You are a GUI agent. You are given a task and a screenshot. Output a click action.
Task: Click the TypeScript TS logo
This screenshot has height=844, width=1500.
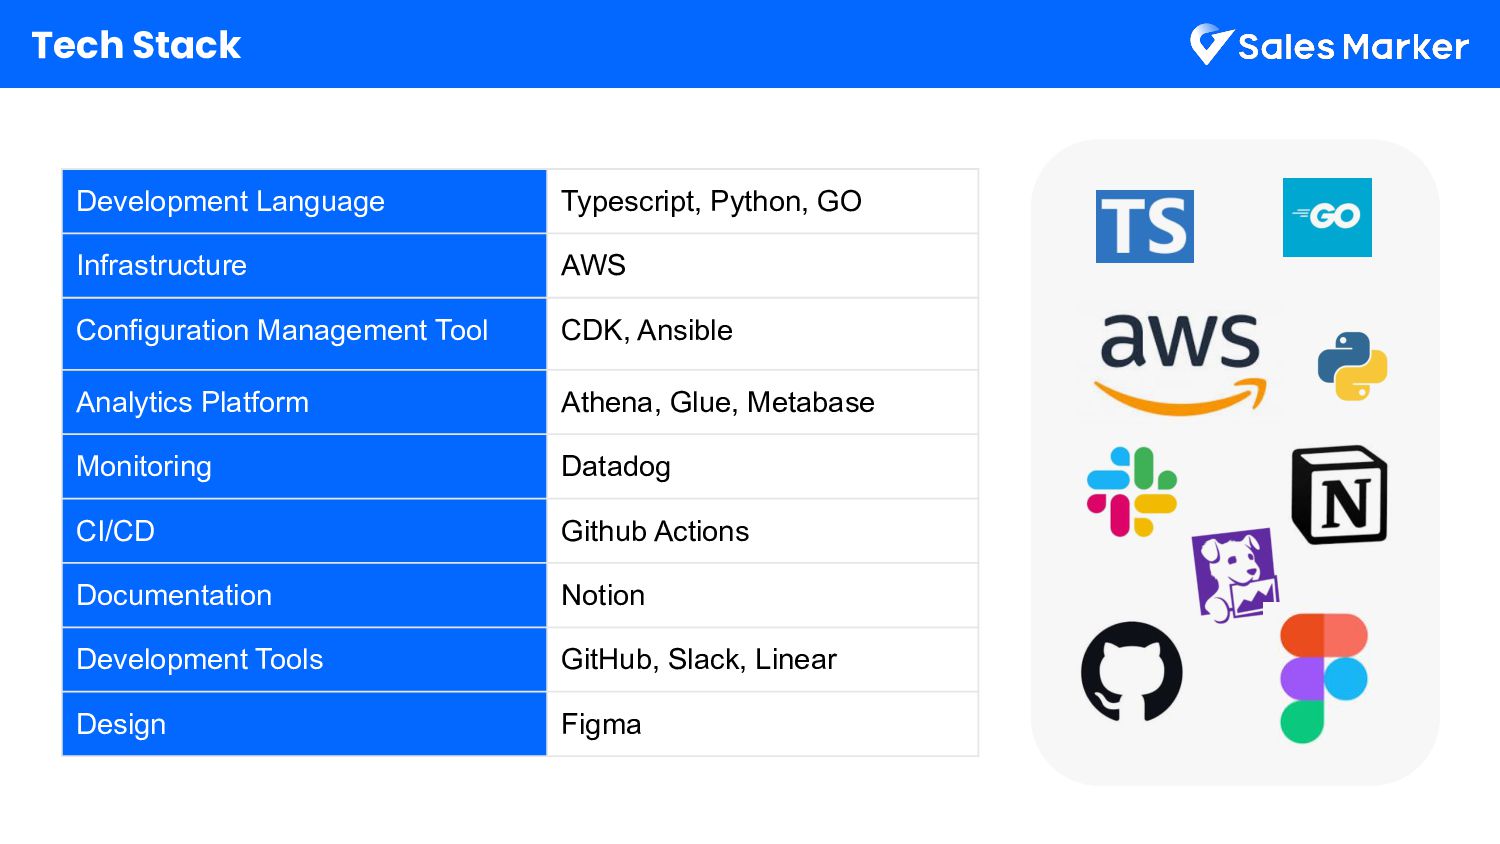[1144, 226]
